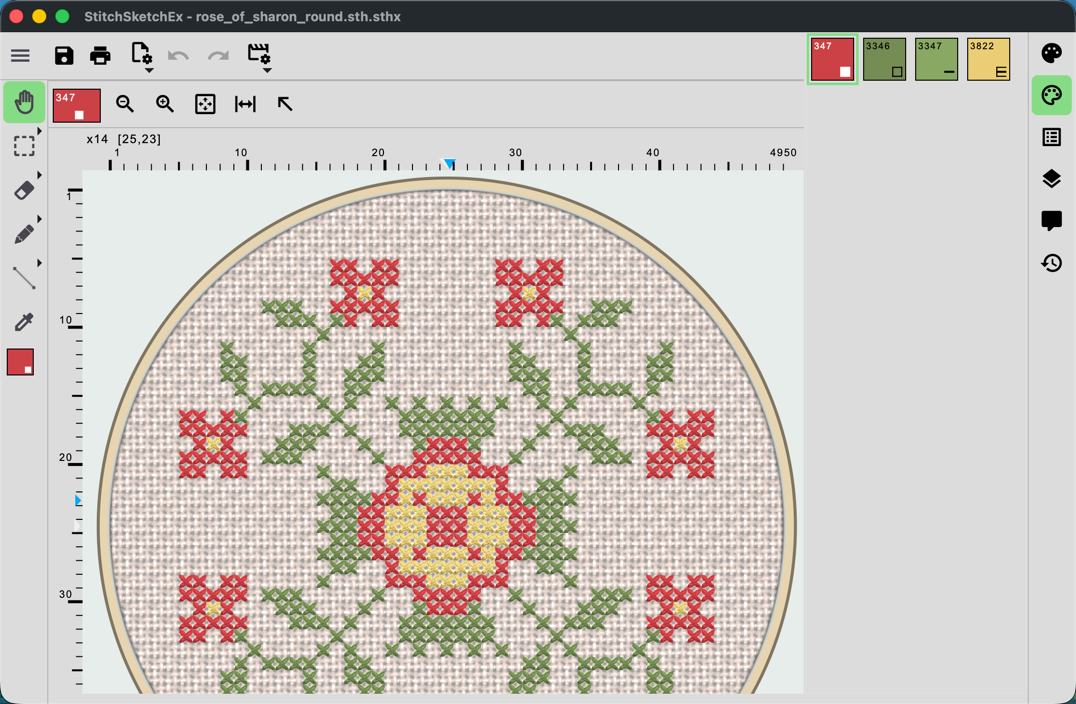
Task: Expand pencil tool options triangle
Action: [x=39, y=219]
